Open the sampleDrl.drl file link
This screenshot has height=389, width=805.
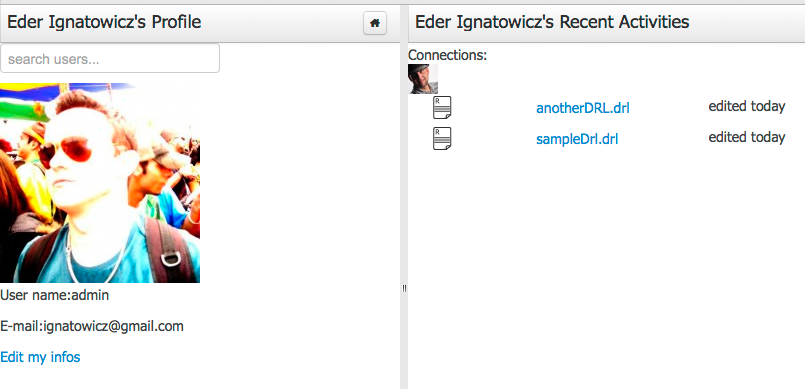pyautogui.click(x=577, y=139)
